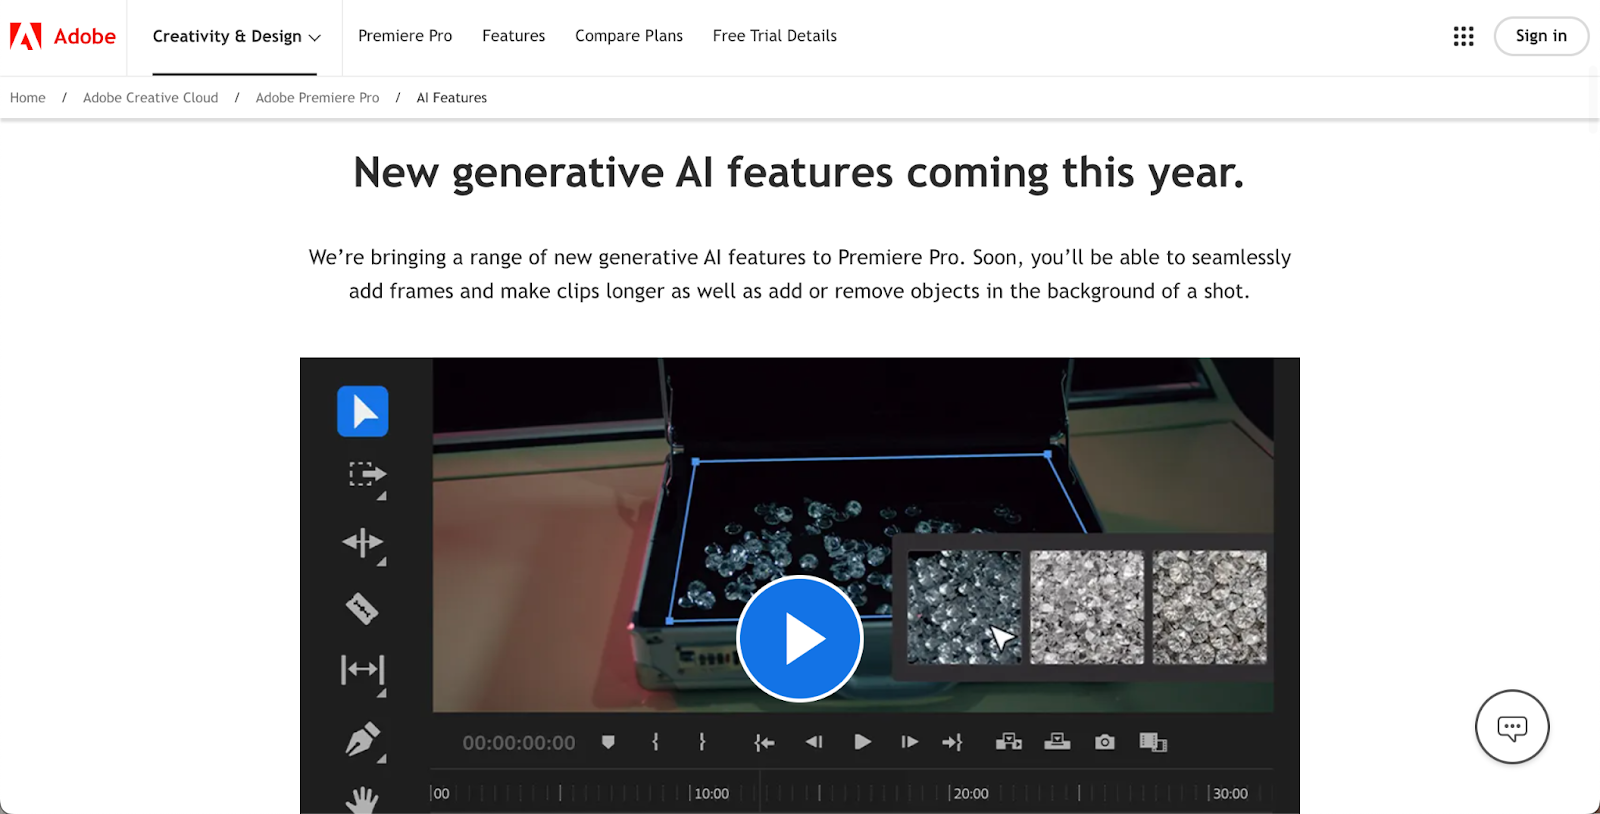This screenshot has height=814, width=1600.
Task: Open the chat support bubble
Action: [x=1512, y=727]
